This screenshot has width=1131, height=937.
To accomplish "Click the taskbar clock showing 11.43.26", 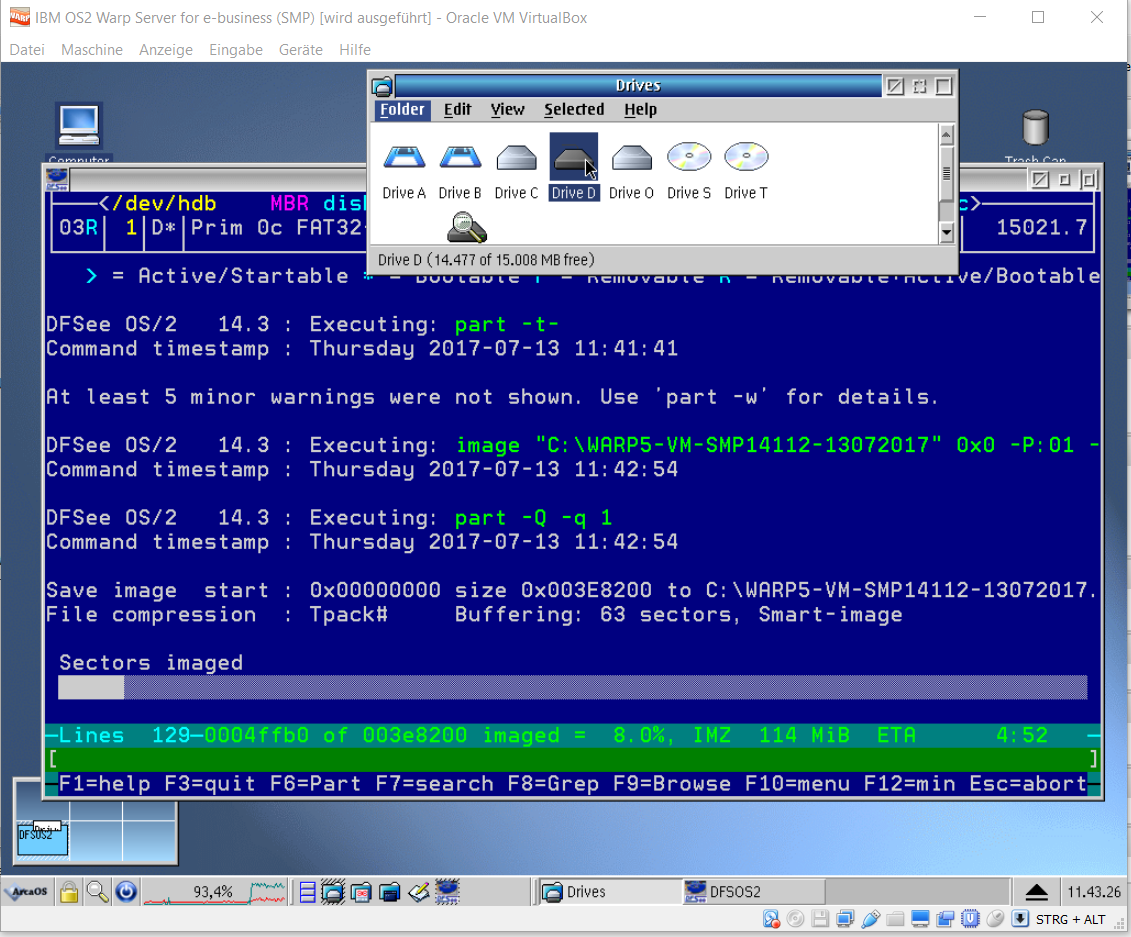I will [1094, 892].
